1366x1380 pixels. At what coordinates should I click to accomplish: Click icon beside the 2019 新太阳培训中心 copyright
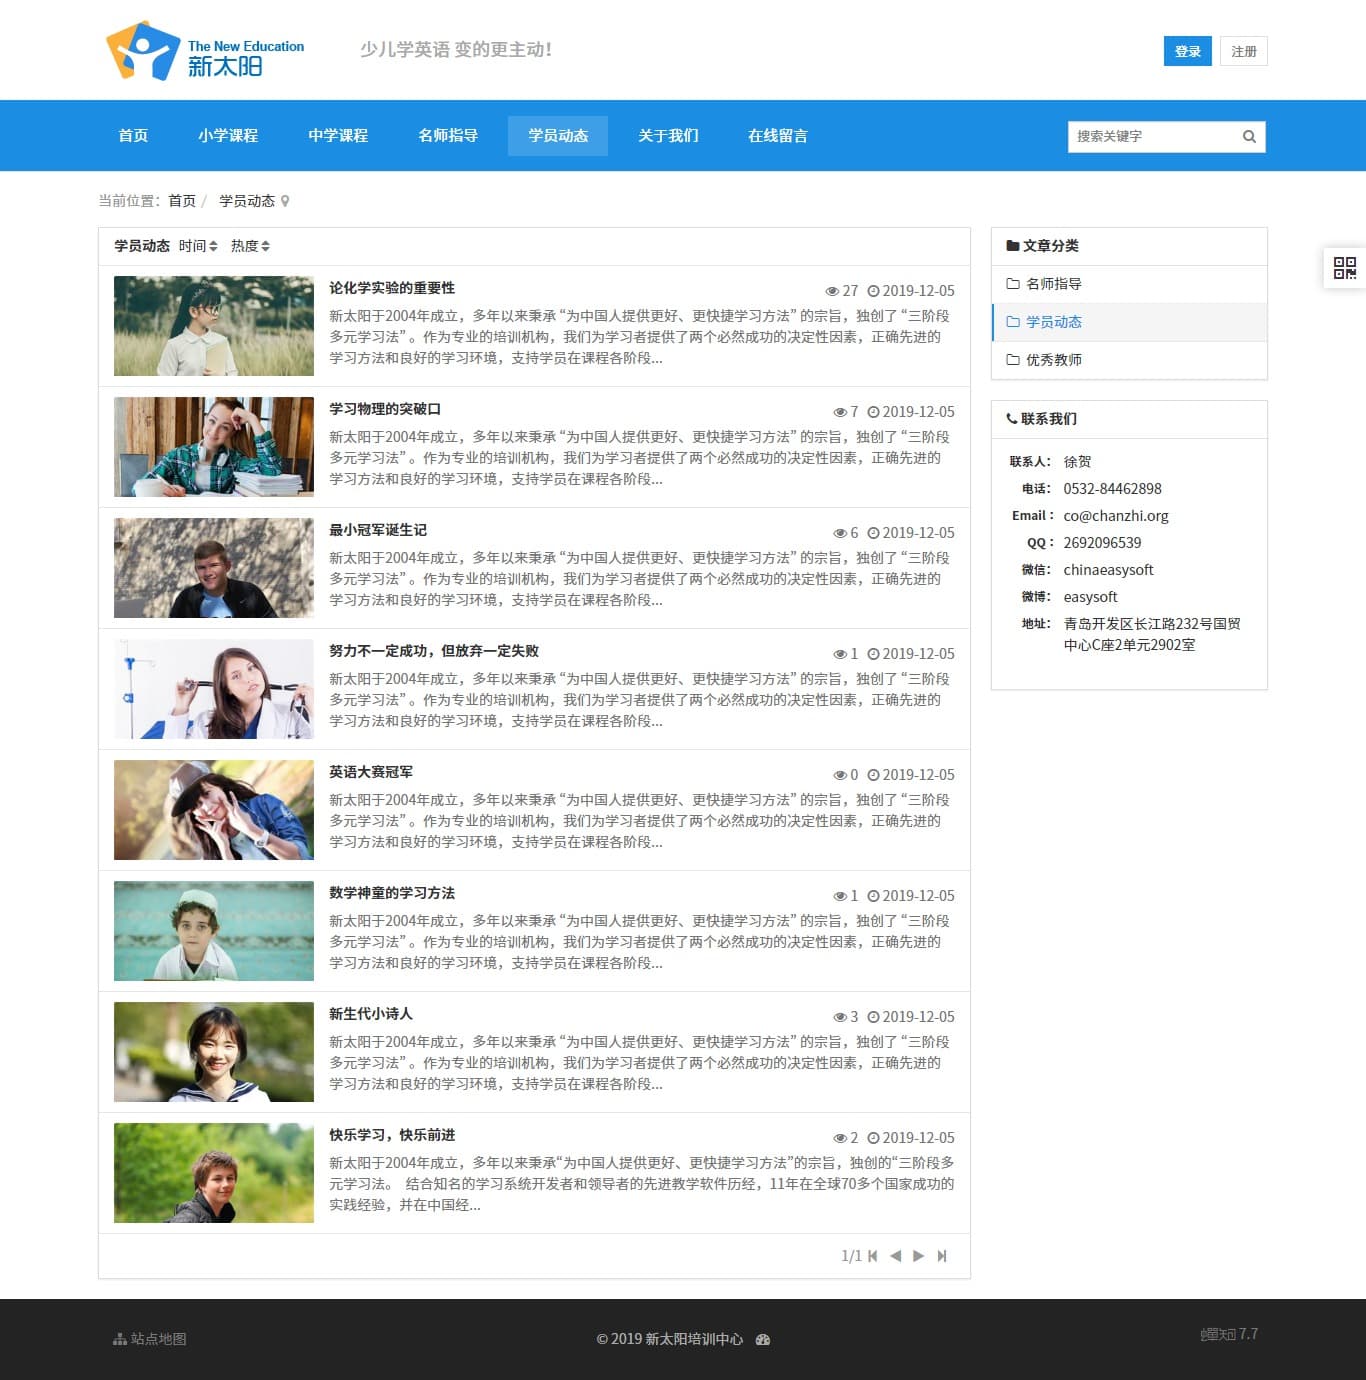pos(763,1339)
